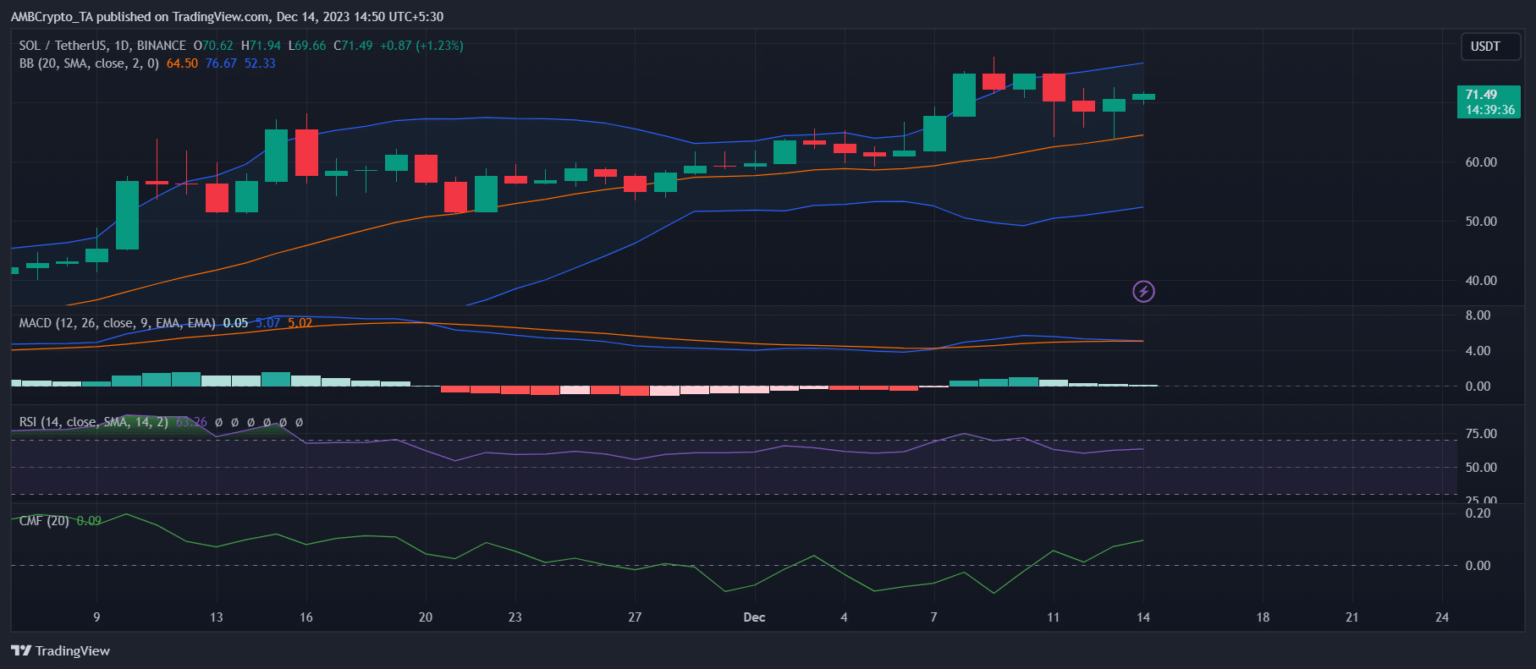Open the USDT currency selector
The height and width of the screenshot is (669, 1536).
coord(1489,46)
